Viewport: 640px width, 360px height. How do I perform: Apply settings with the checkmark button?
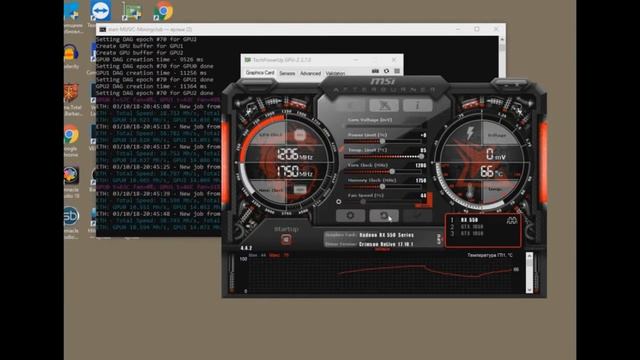(417, 216)
